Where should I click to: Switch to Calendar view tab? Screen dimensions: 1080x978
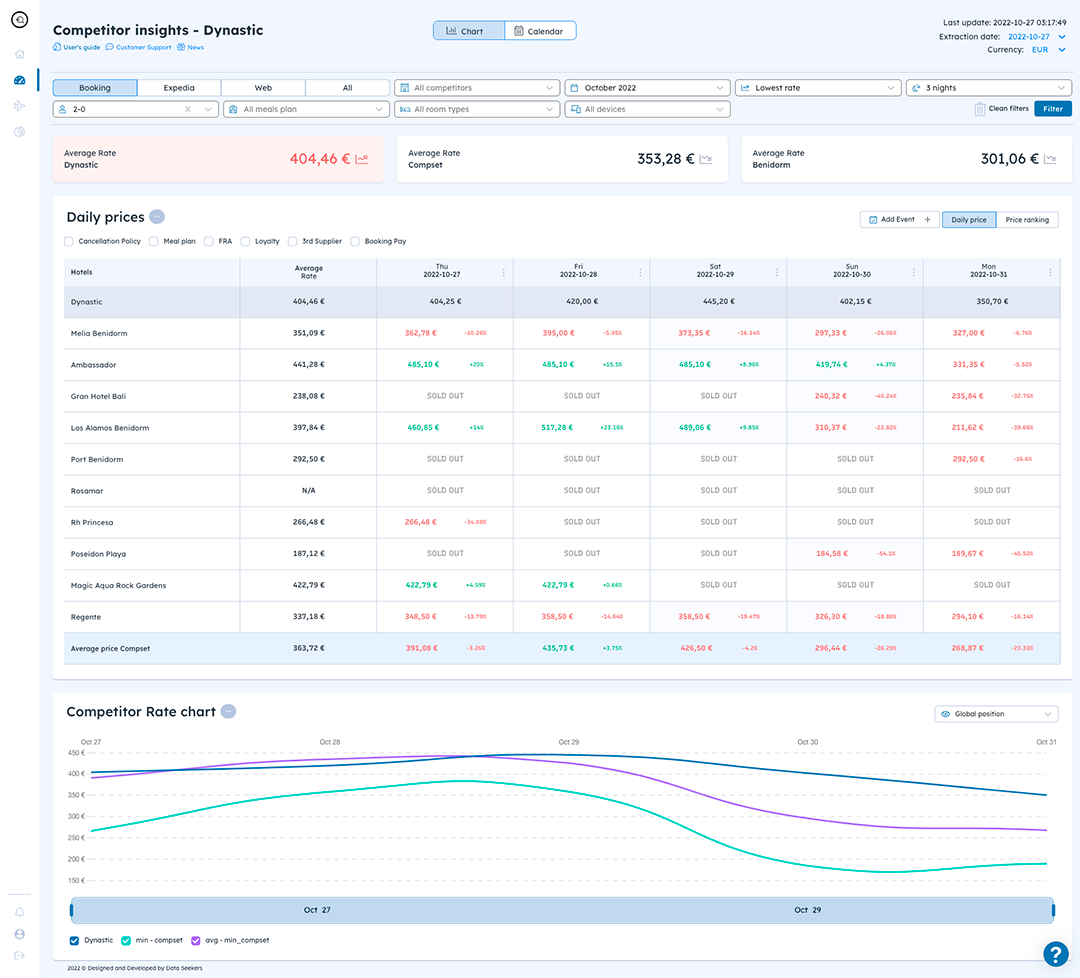540,31
